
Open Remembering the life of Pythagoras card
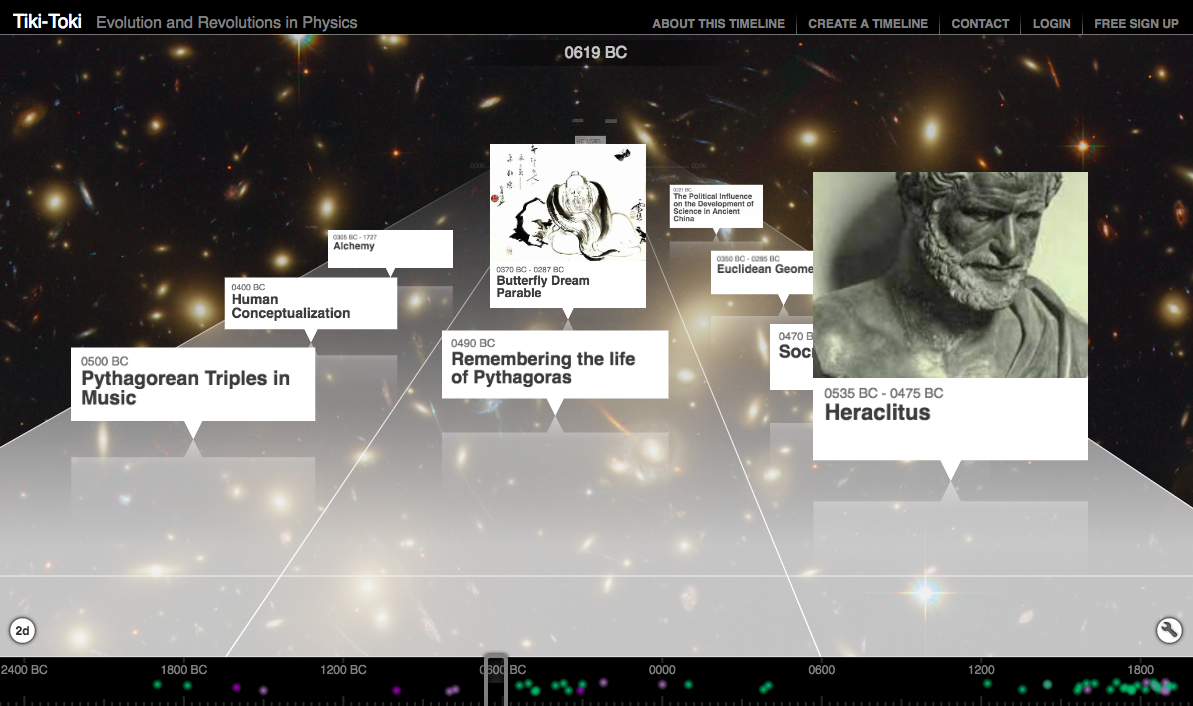tap(554, 365)
